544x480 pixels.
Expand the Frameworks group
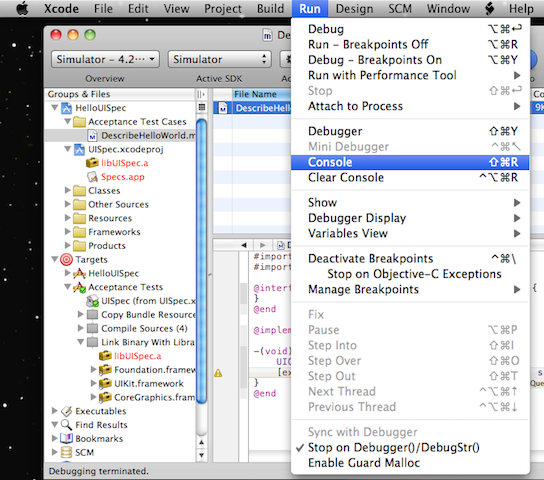point(68,232)
